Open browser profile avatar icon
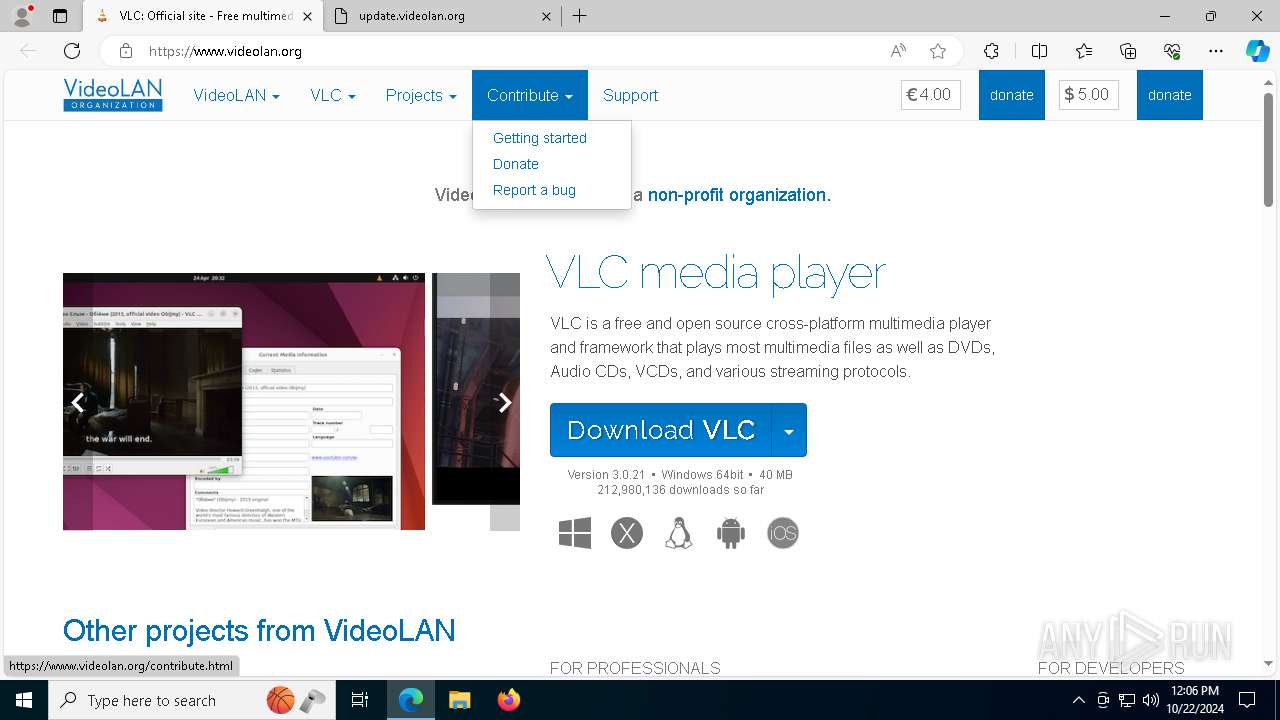 coord(22,16)
